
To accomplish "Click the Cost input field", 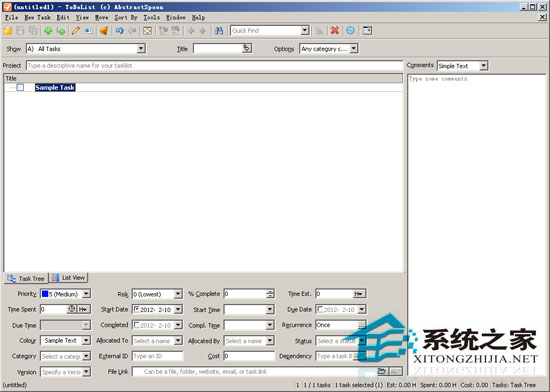I will tap(249, 356).
